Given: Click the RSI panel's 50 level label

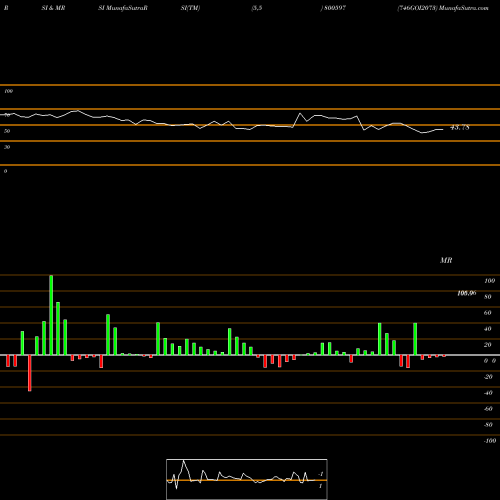Looking at the screenshot, I should (x=7, y=131).
